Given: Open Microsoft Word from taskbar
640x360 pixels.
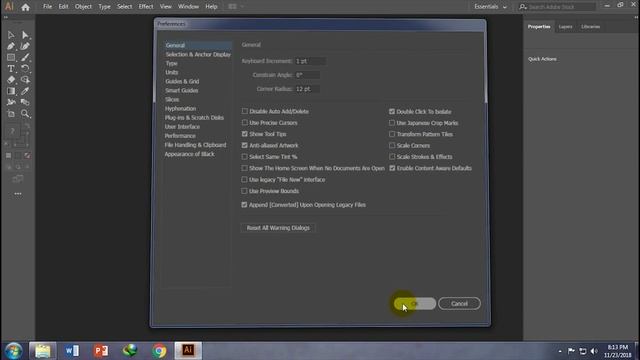Looking at the screenshot, I should [72, 351].
